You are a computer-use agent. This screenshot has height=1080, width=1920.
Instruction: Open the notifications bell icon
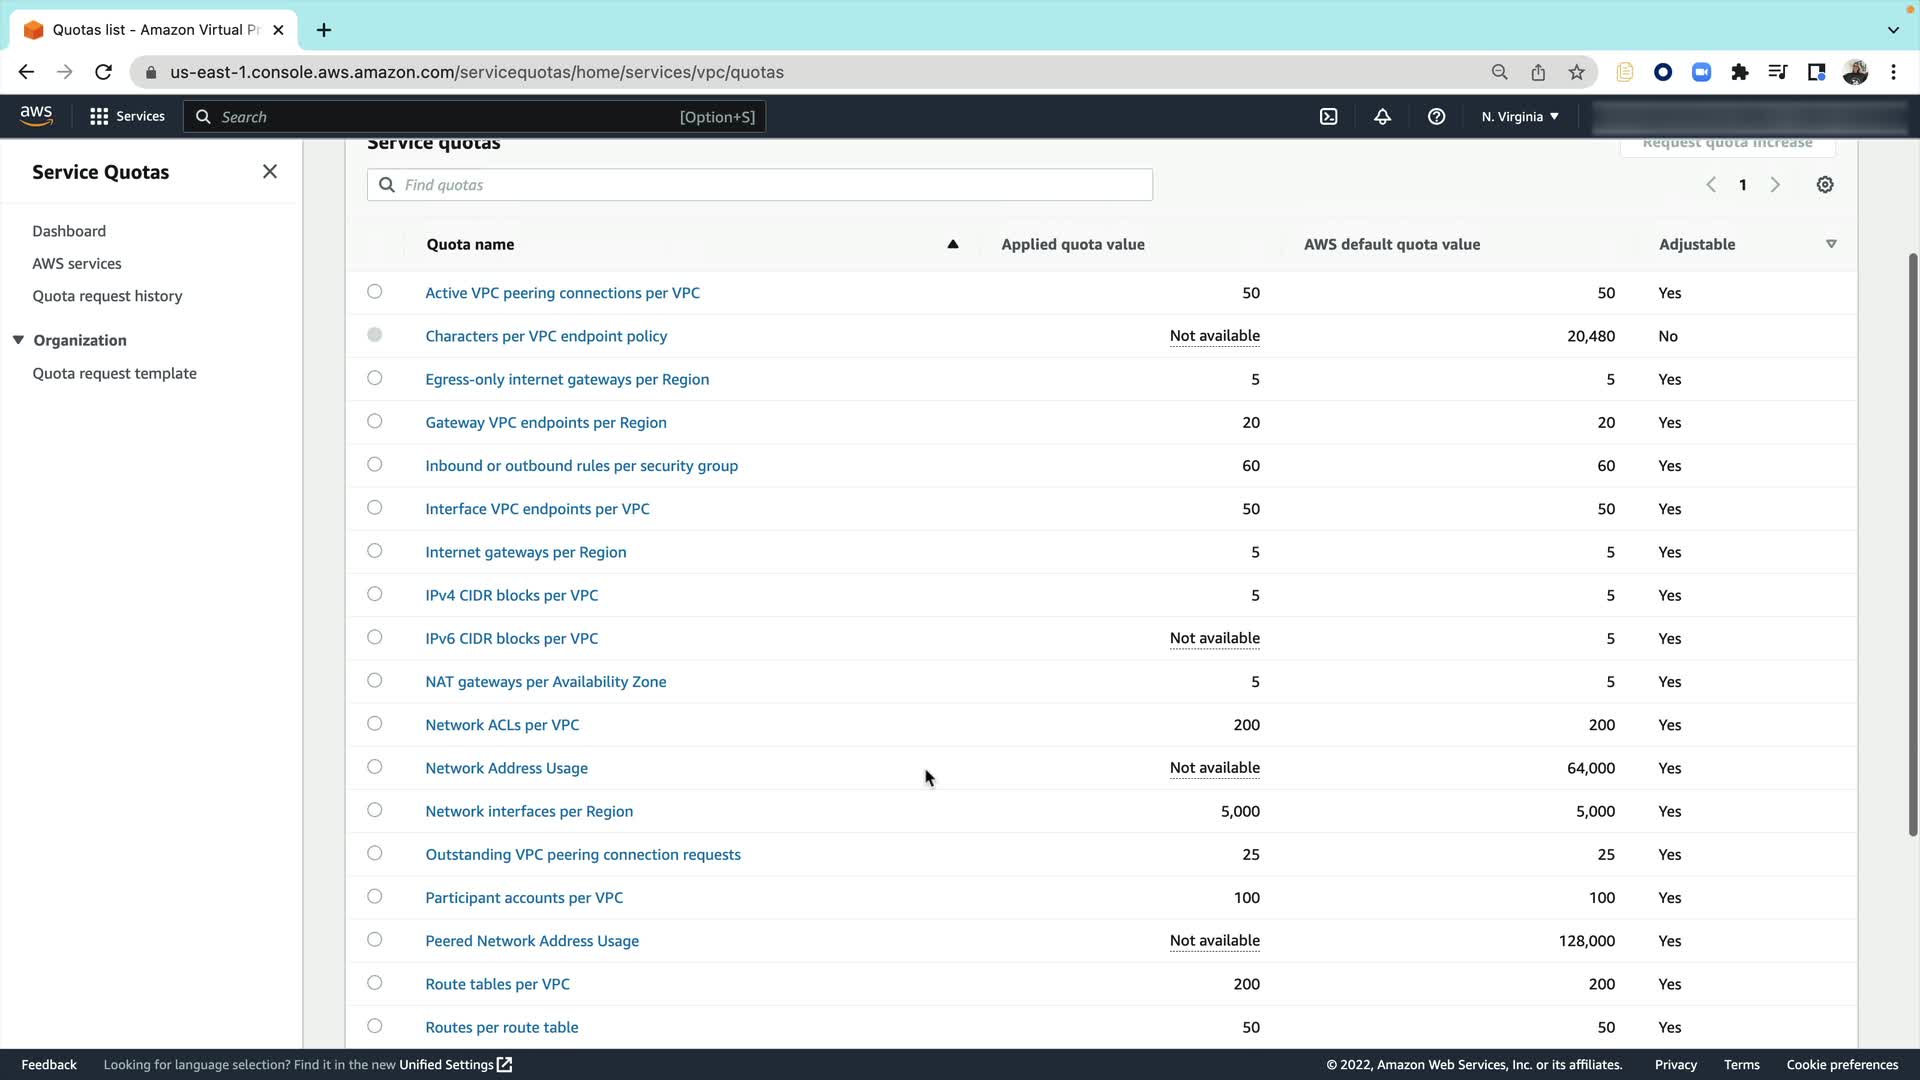click(x=1382, y=117)
